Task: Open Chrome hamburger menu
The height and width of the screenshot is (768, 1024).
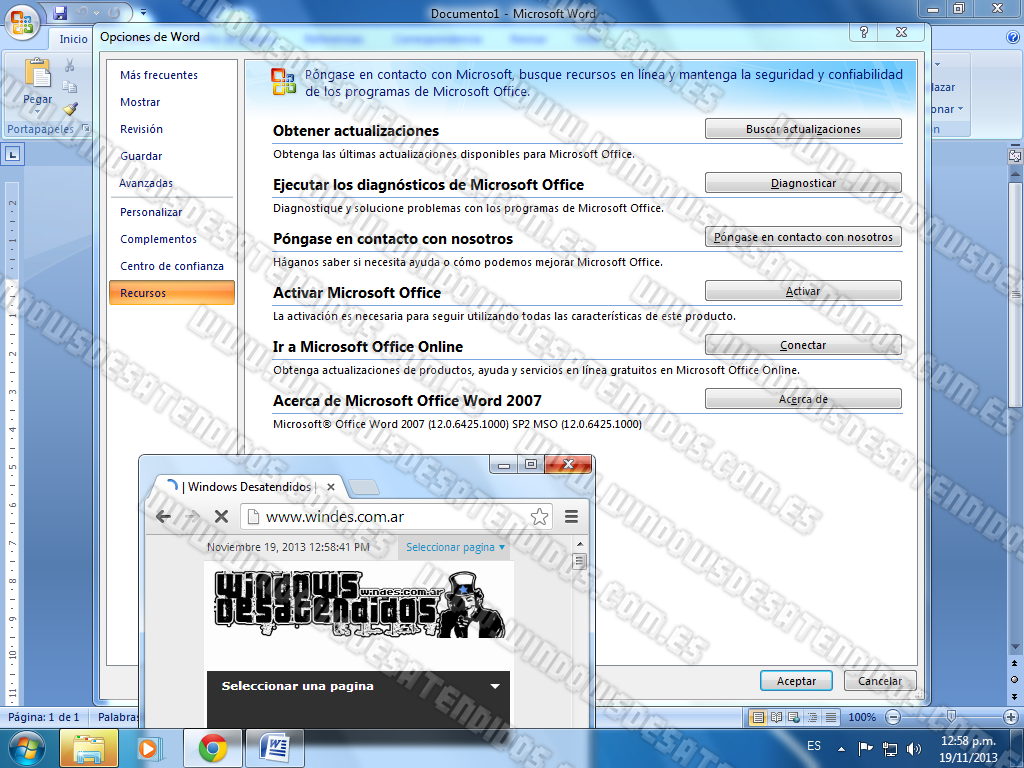Action: [x=571, y=517]
